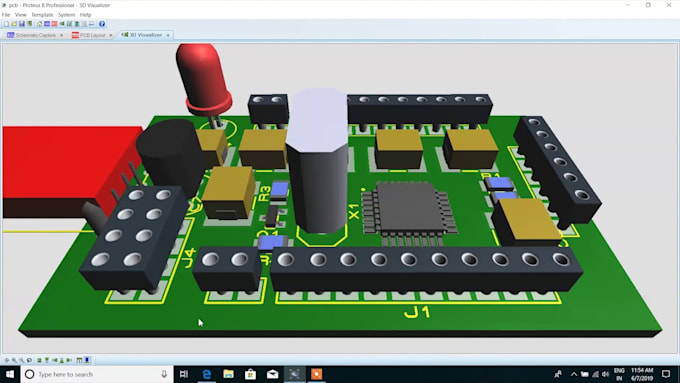Click the Close Project toolbar icon
The width and height of the screenshot is (680, 383).
click(29, 24)
